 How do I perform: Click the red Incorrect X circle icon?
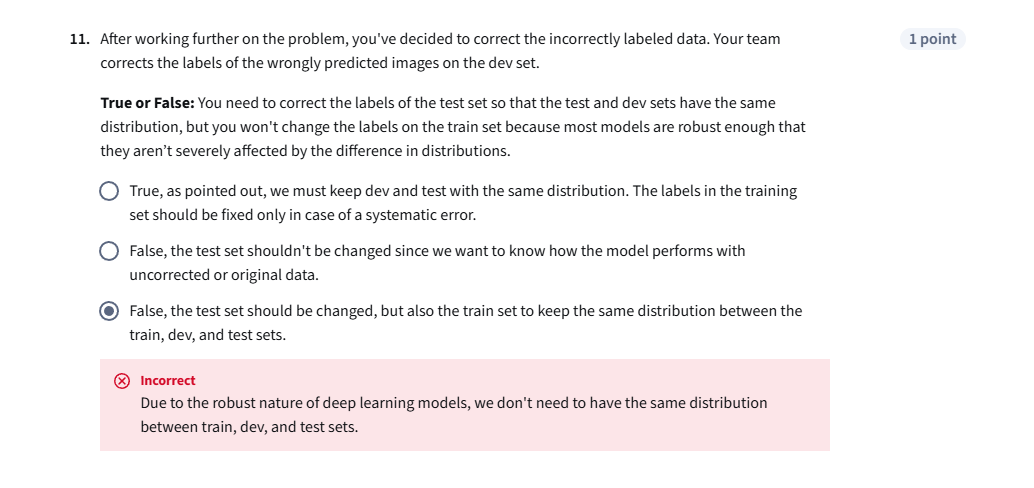coord(122,381)
